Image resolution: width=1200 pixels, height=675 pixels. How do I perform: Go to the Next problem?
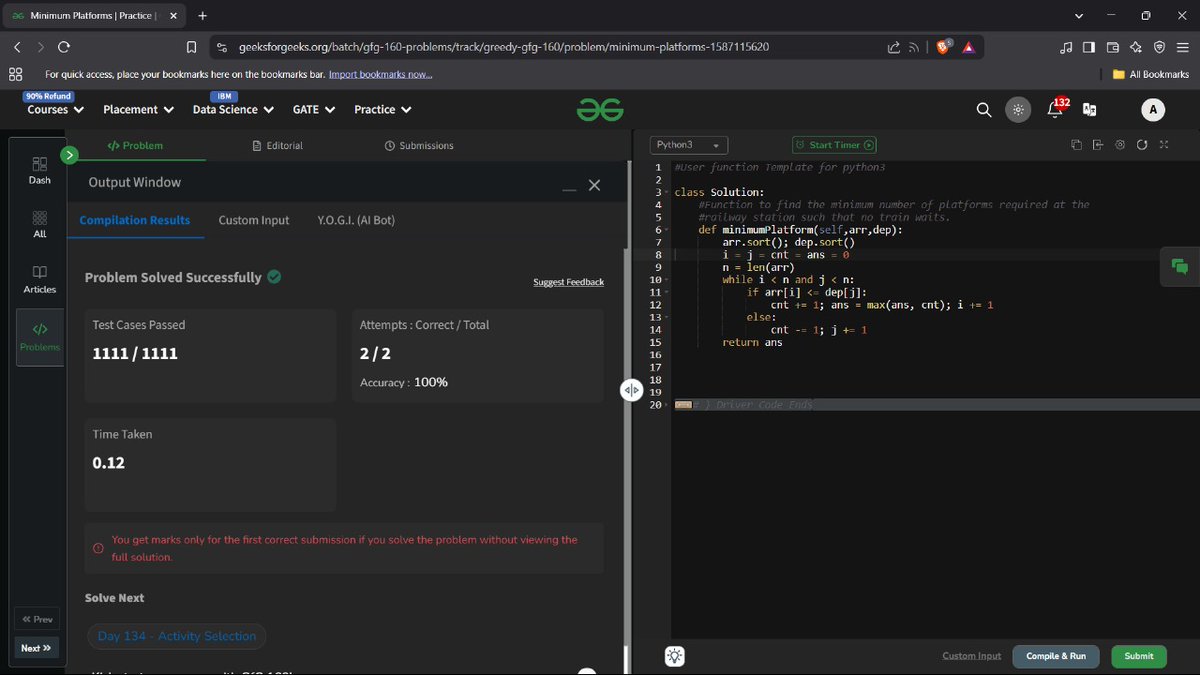(37, 648)
